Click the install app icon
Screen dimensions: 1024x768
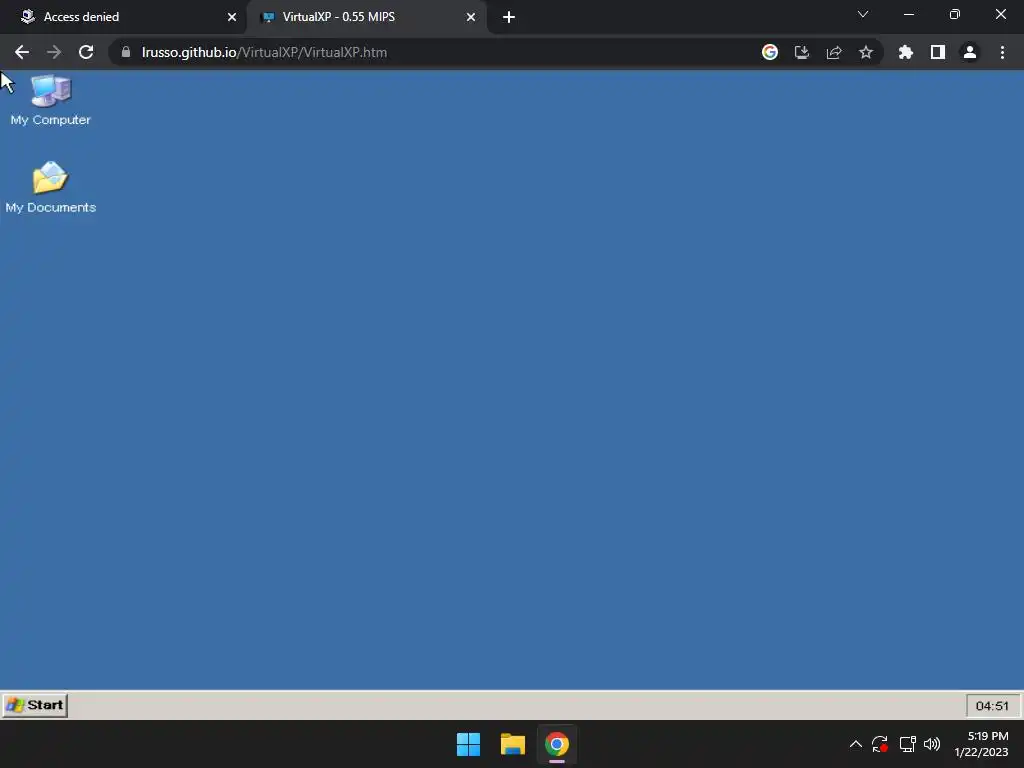802,52
